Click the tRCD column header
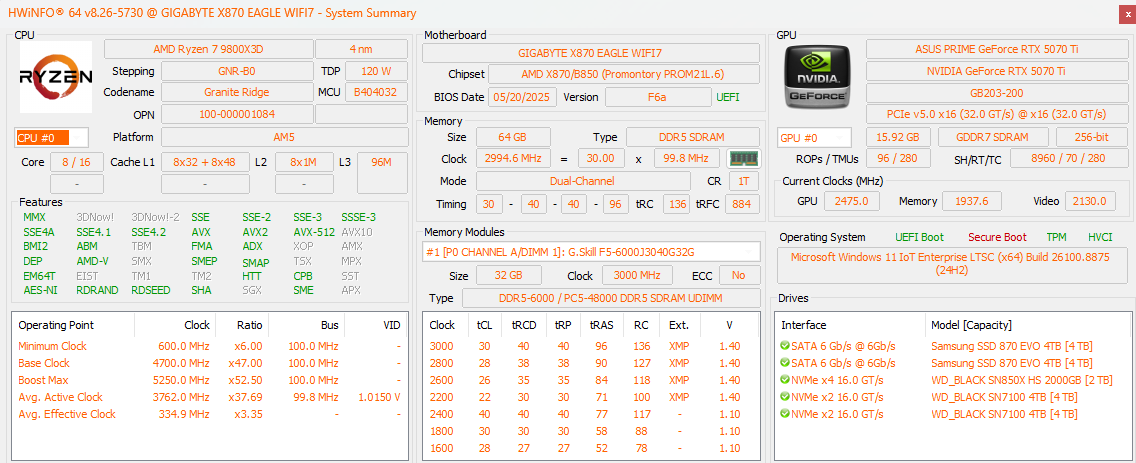1136x463 pixels. coord(524,325)
